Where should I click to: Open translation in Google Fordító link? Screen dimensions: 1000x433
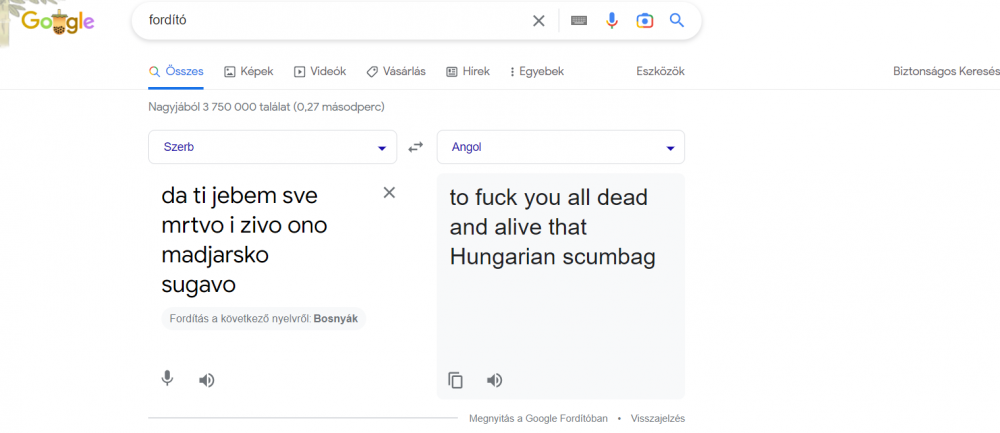538,418
